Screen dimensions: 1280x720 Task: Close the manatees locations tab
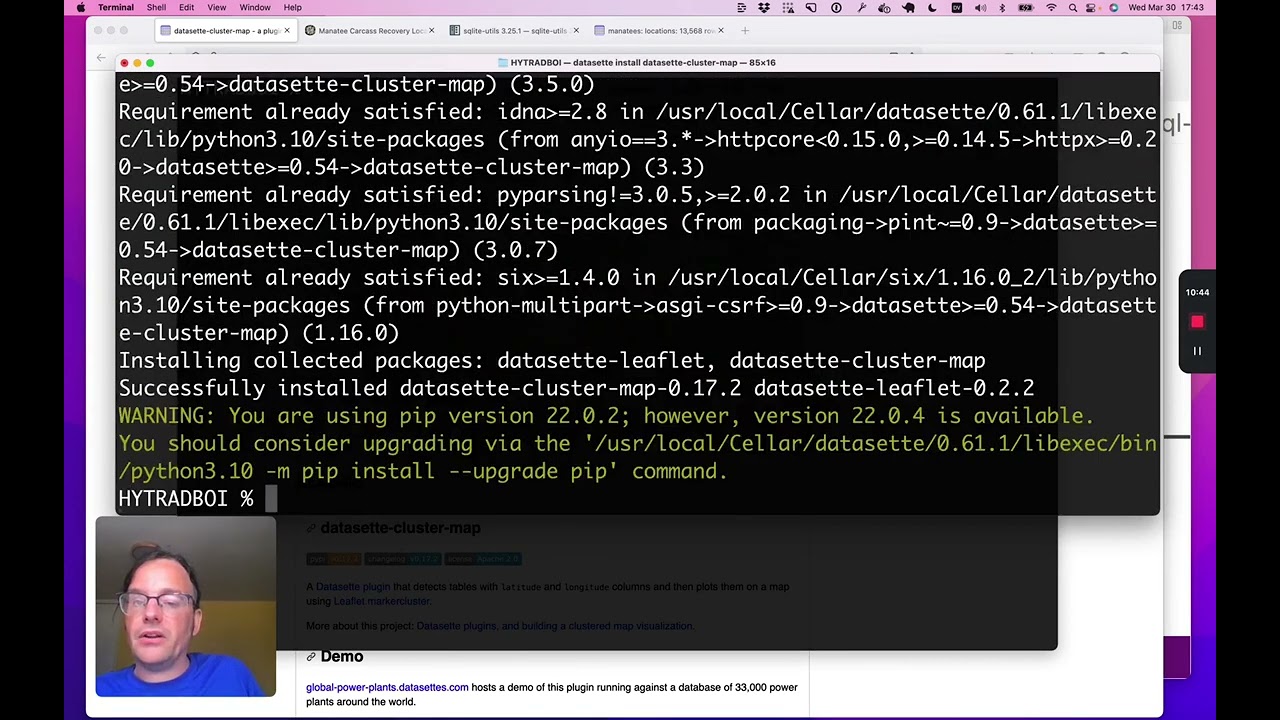[x=719, y=30]
